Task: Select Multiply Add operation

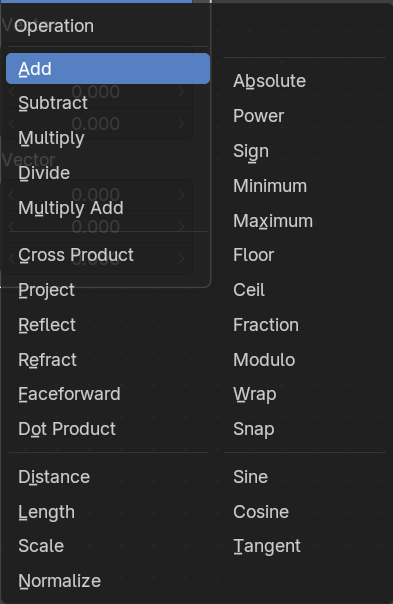Action: pyautogui.click(x=108, y=208)
